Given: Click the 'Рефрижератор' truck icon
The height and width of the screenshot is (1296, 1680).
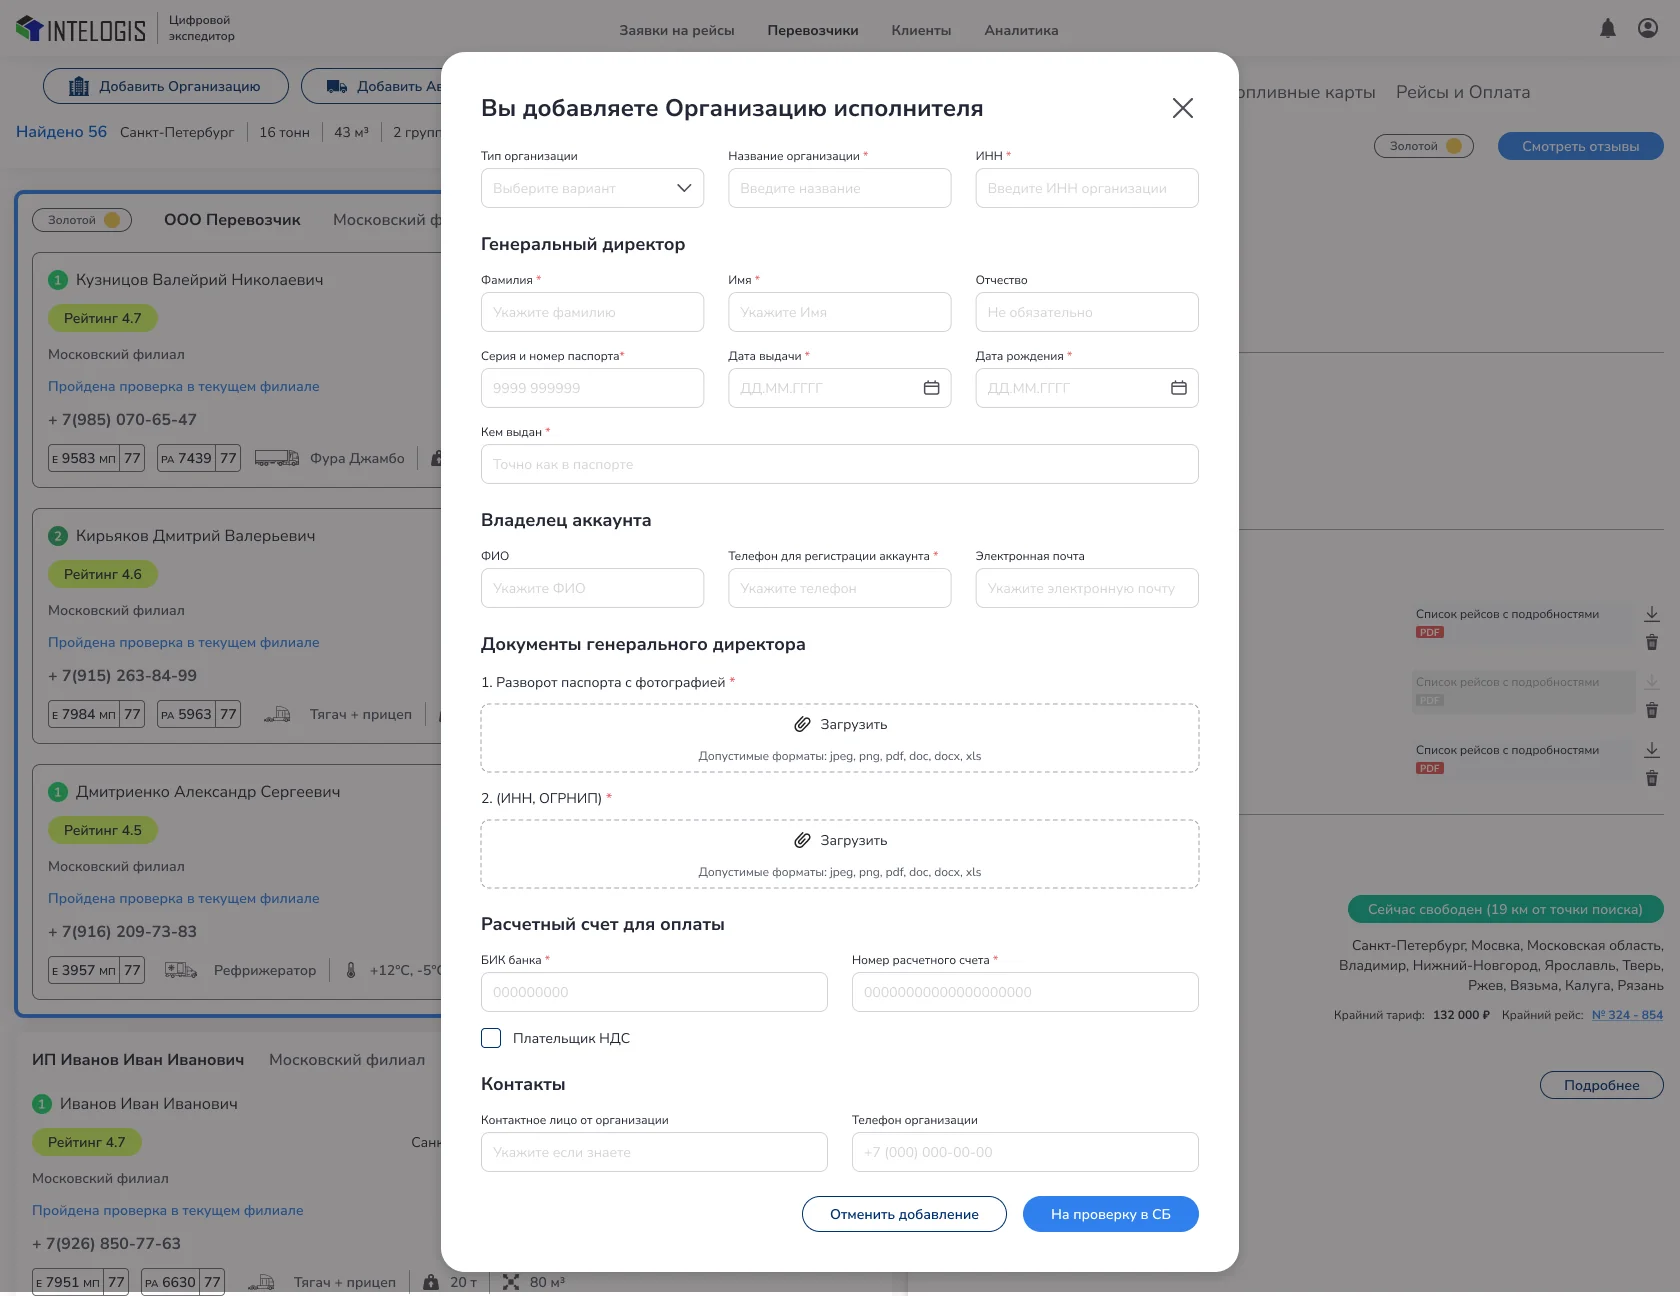Looking at the screenshot, I should pos(181,970).
